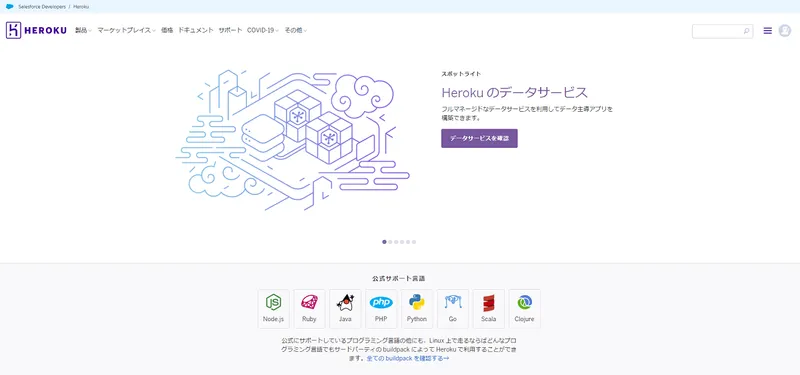The height and width of the screenshot is (375, 800).
Task: Click the Salesforce Developers breadcrumb link
Action: tap(42, 7)
